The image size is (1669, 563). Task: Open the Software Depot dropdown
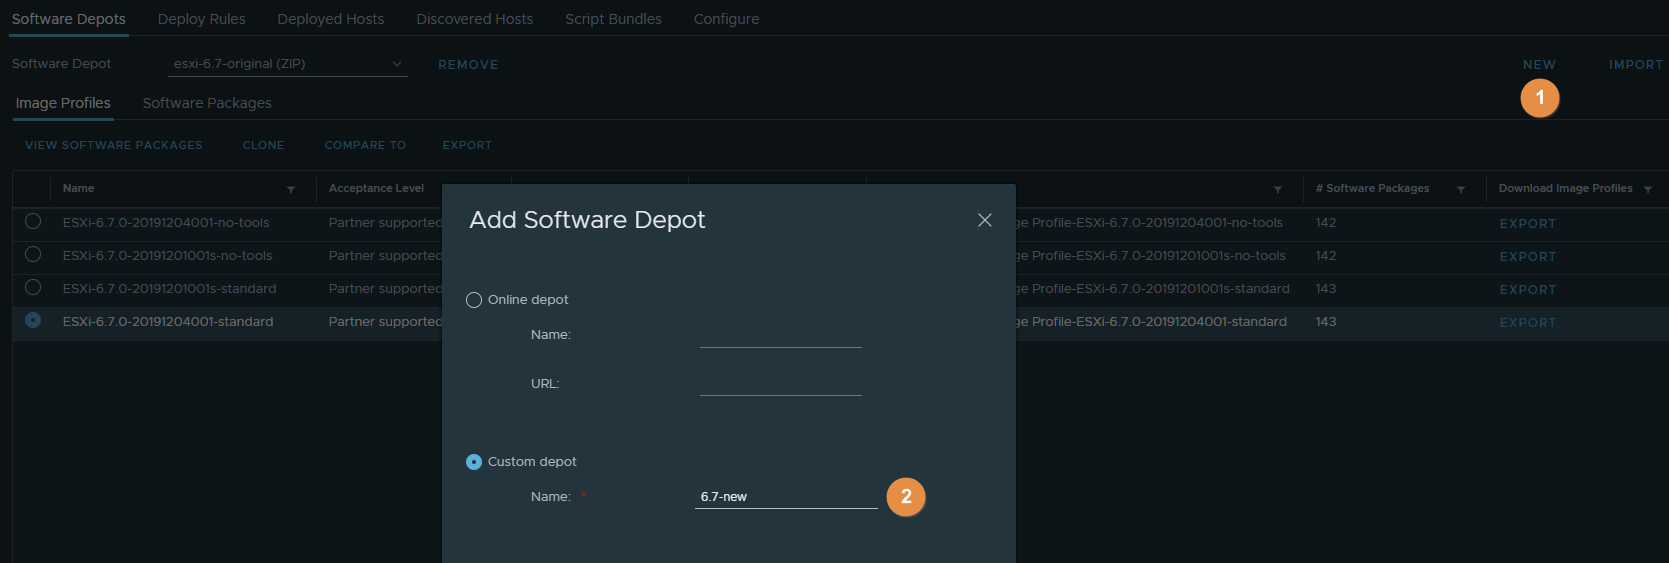click(x=287, y=64)
